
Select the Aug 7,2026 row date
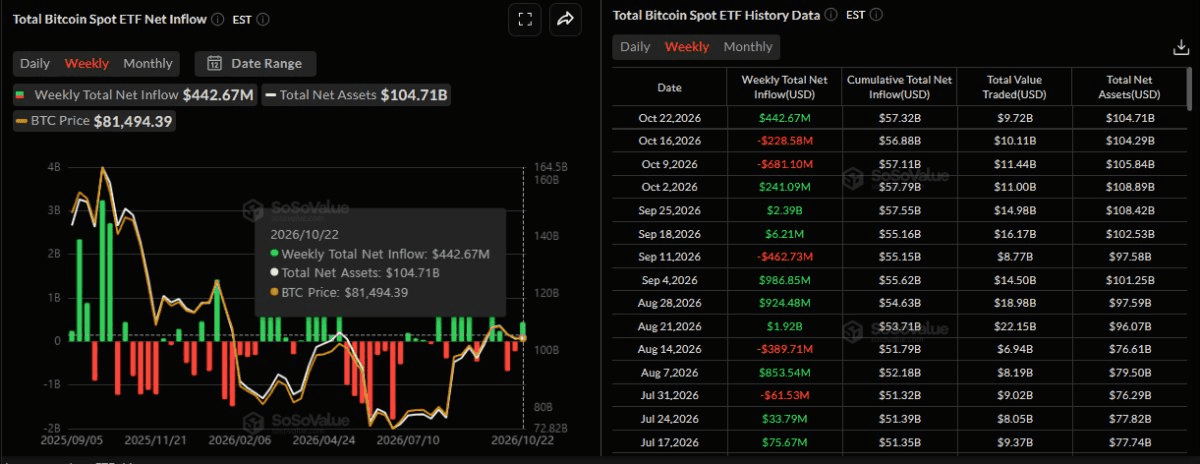(x=669, y=373)
